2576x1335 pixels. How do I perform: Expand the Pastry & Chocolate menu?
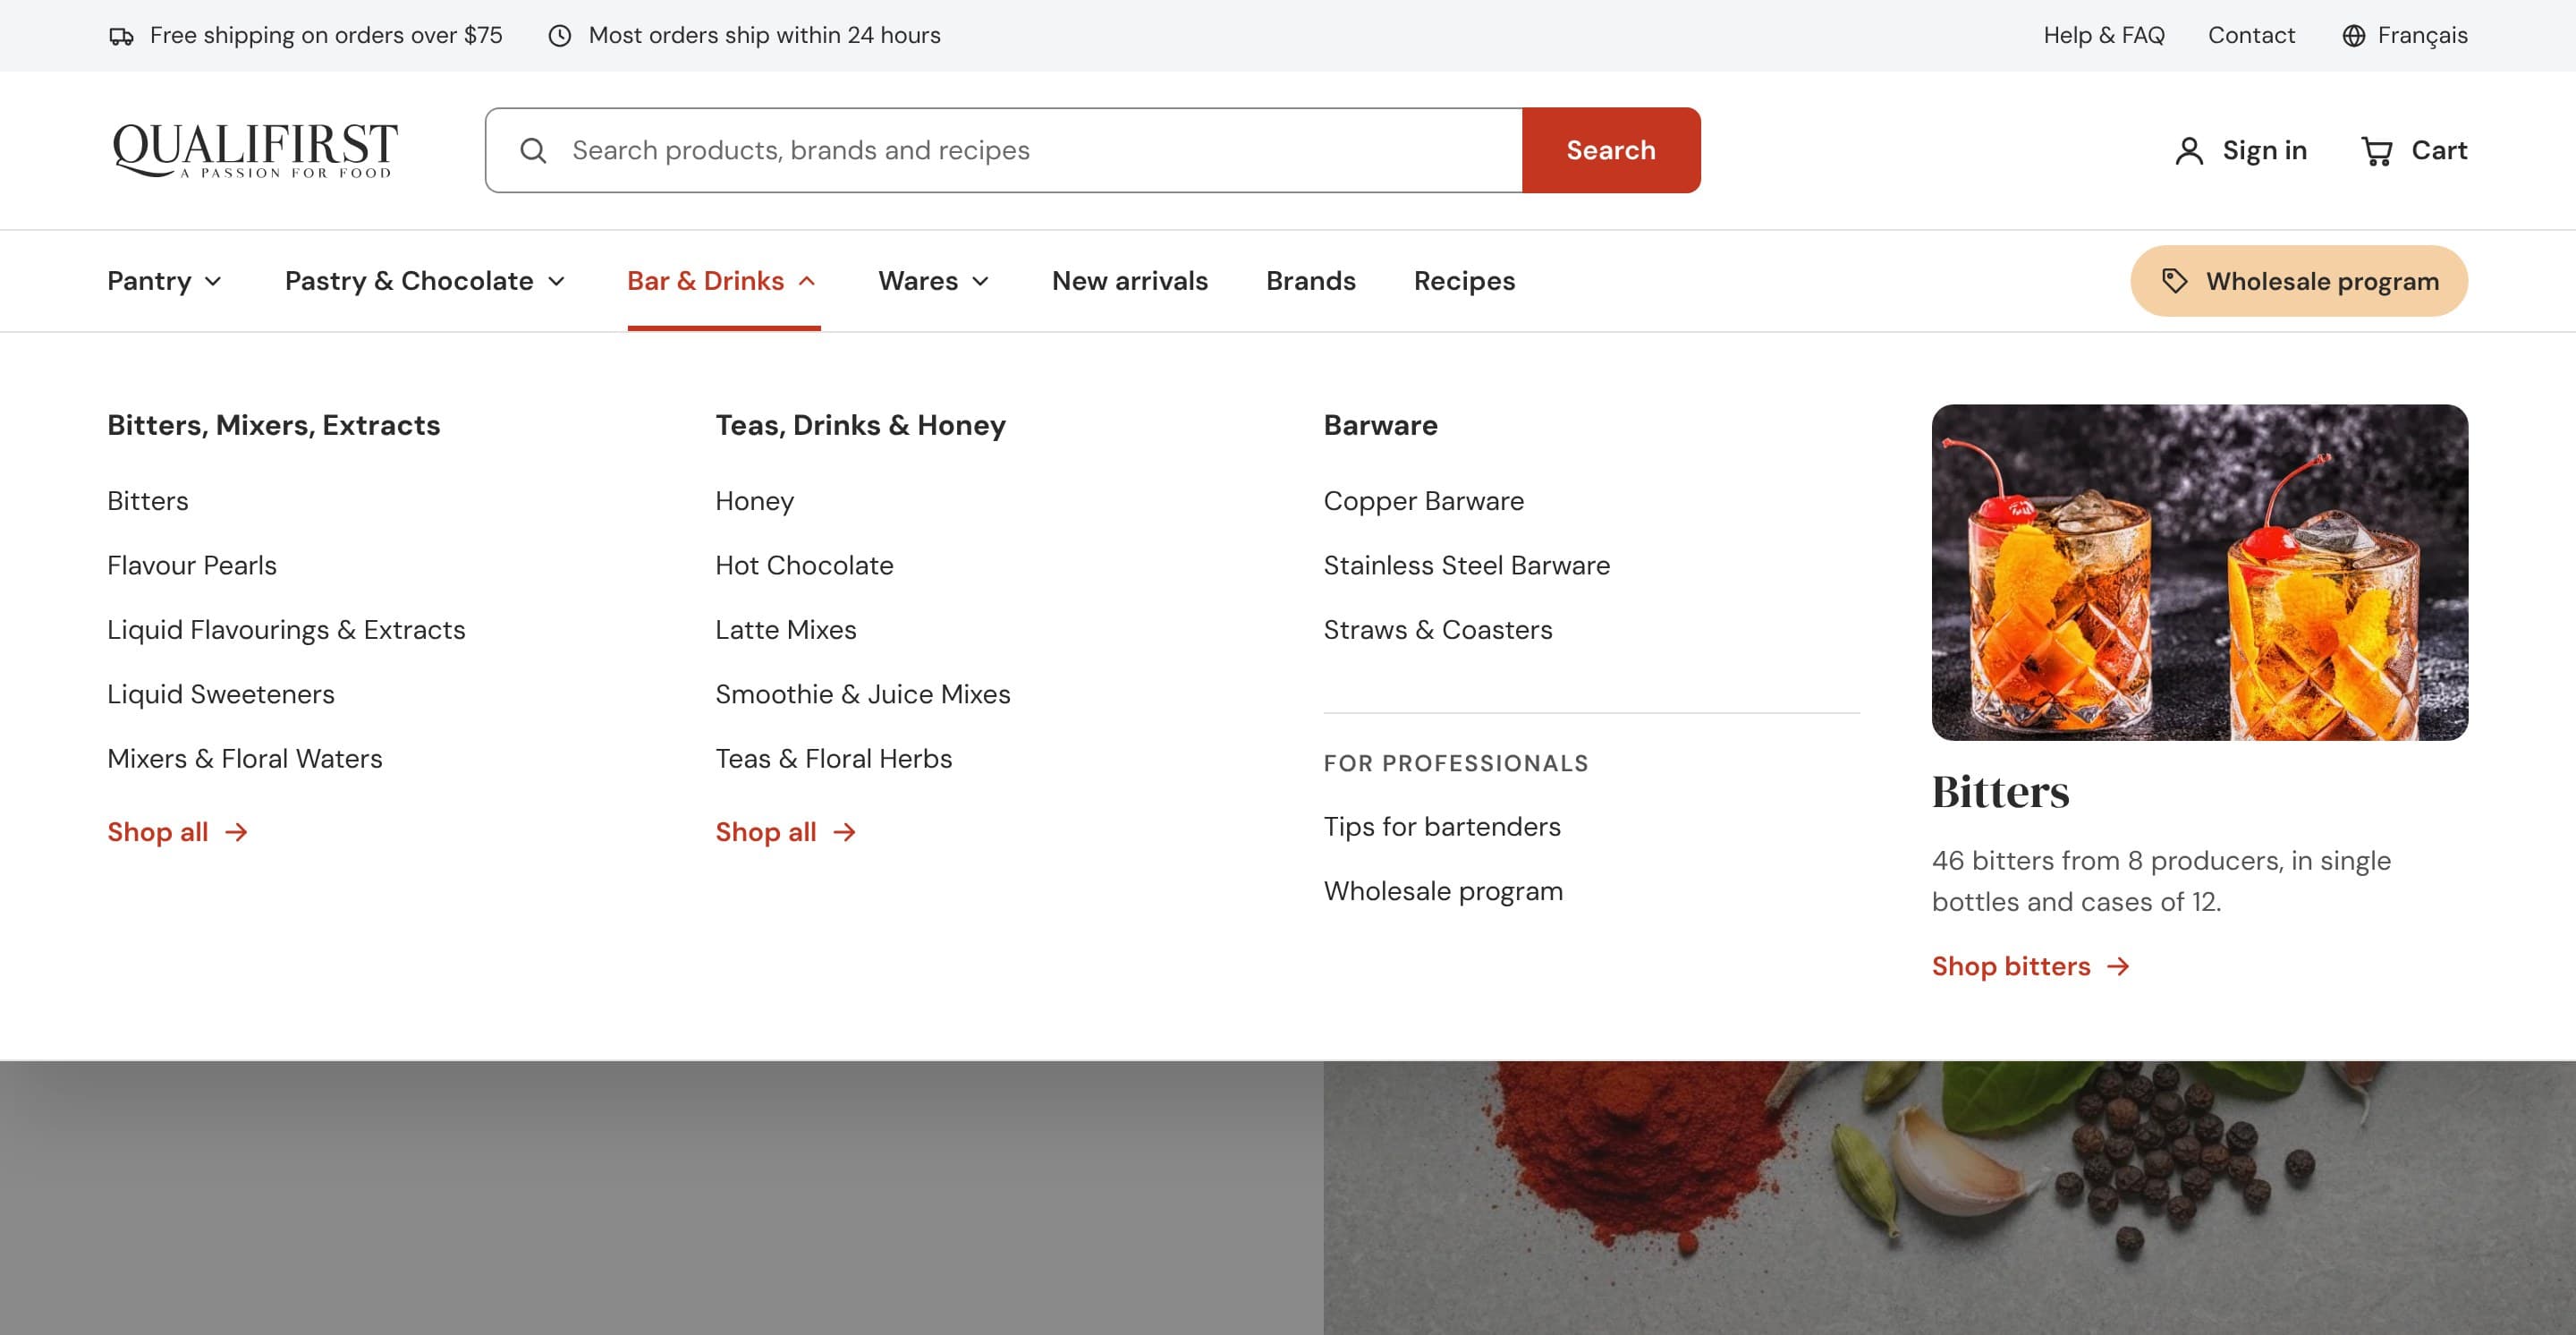pyautogui.click(x=425, y=281)
